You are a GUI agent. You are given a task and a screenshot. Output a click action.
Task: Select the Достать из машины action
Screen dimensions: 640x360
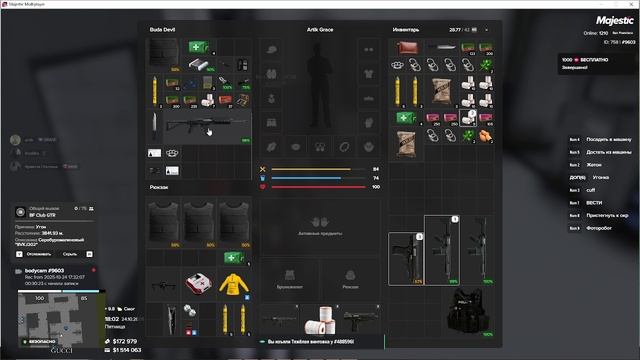(x=609, y=152)
